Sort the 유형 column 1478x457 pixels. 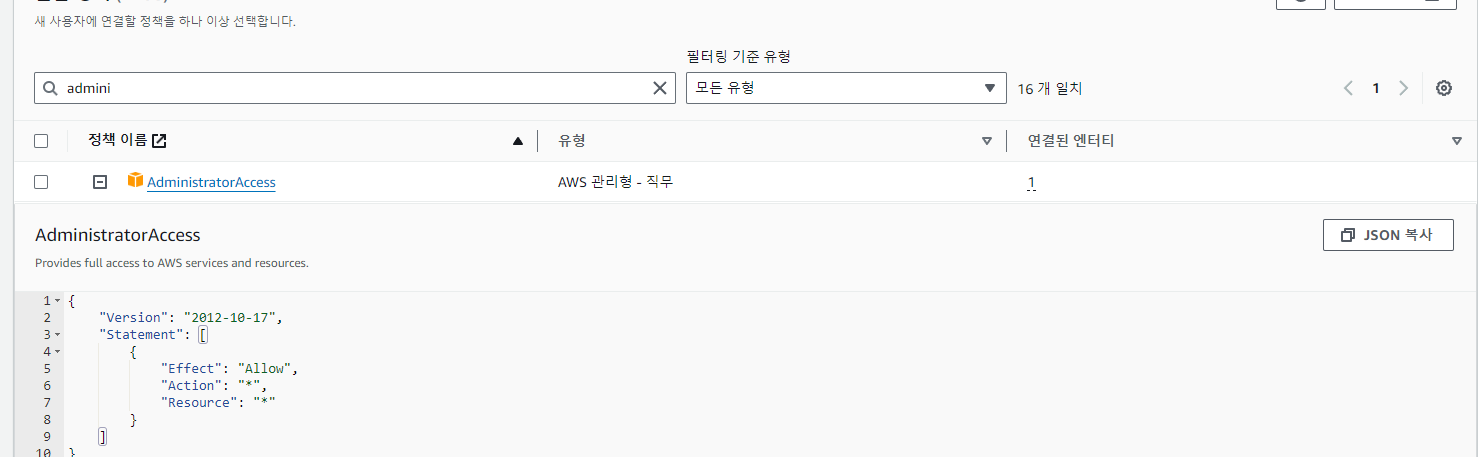click(x=987, y=141)
